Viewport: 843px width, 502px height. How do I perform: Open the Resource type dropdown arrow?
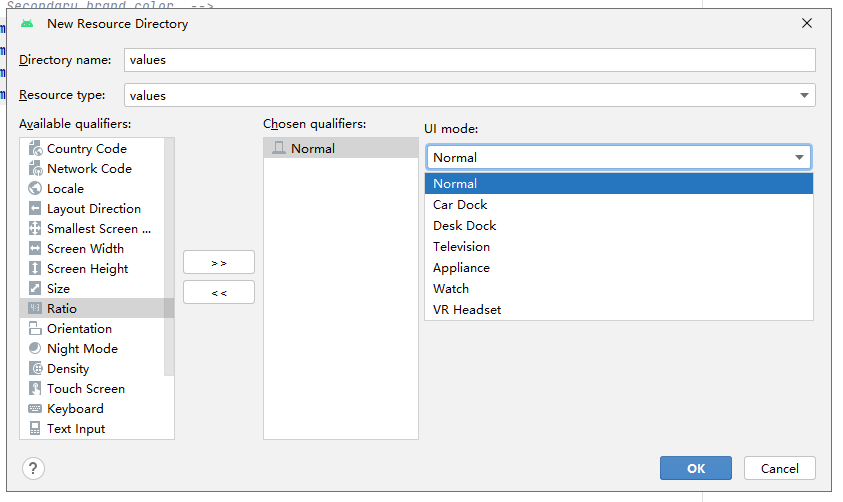pos(804,95)
